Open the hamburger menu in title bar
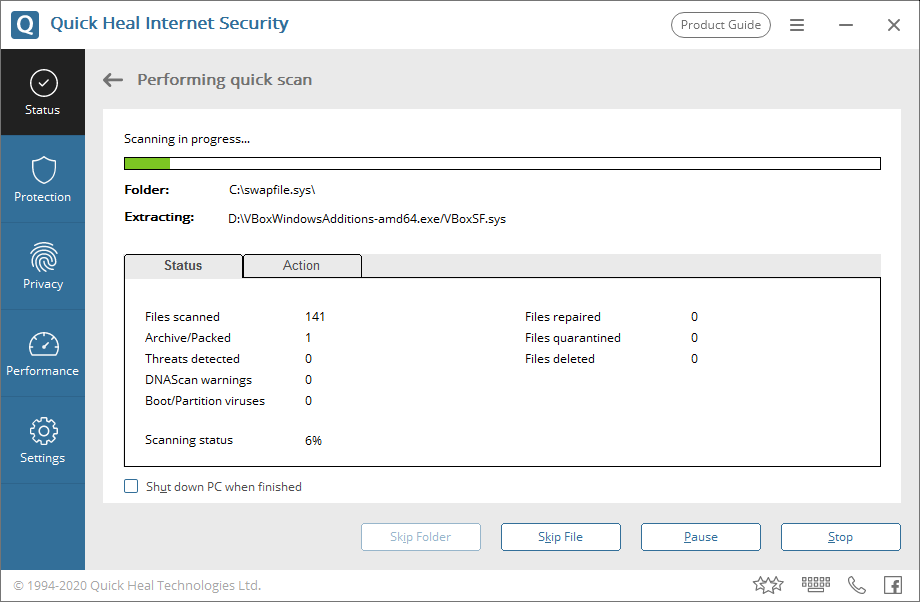This screenshot has height=602, width=920. coord(797,25)
